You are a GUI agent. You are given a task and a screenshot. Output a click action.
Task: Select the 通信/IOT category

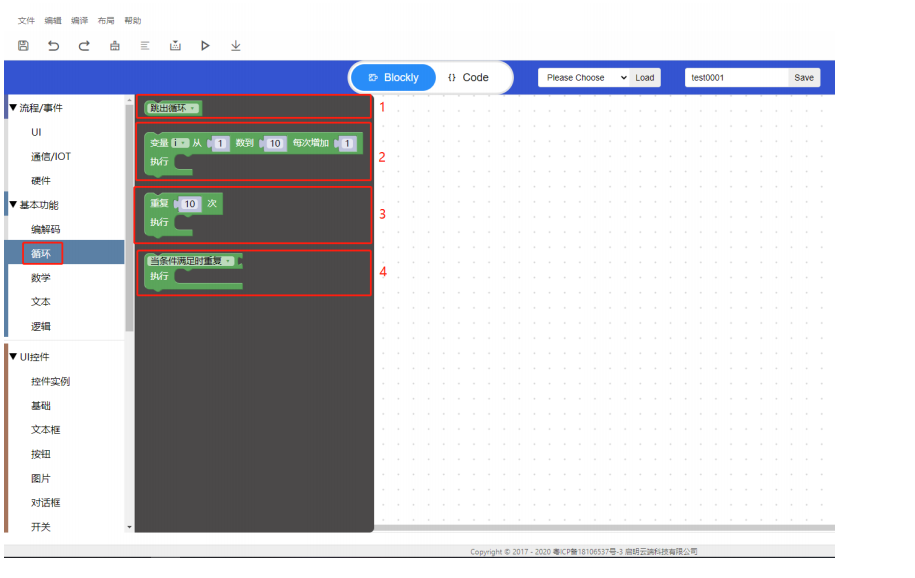[x=51, y=156]
